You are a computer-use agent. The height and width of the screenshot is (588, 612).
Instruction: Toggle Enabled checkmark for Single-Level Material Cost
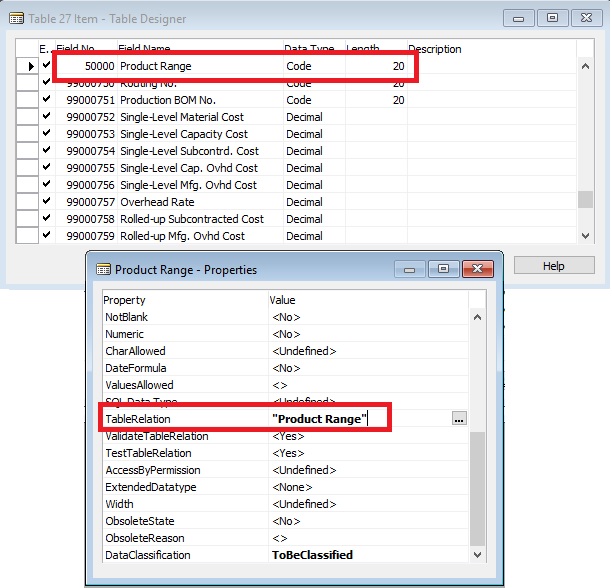(x=46, y=117)
